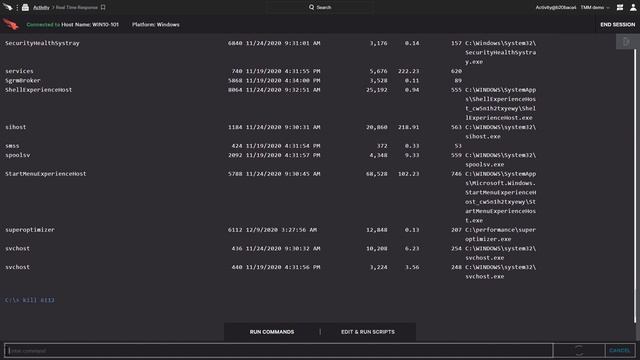Select memory value 68,528 for StartMenuExperienceHost

tap(376, 174)
